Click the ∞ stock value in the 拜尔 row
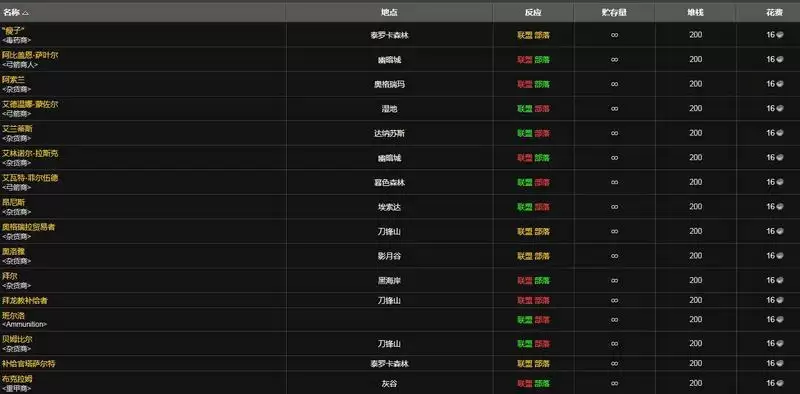 614,280
